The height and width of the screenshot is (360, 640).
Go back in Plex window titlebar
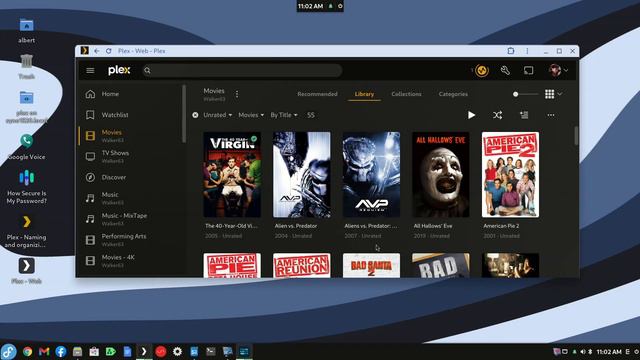click(x=96, y=51)
